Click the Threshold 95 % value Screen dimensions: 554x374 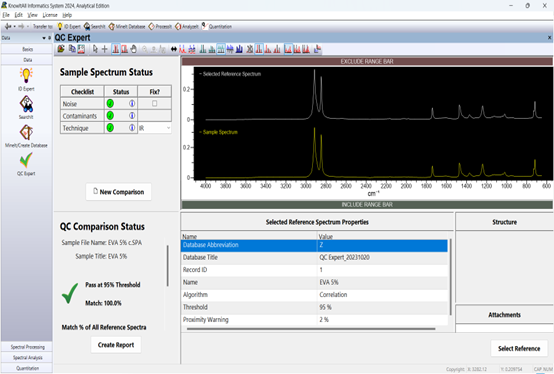(325, 307)
